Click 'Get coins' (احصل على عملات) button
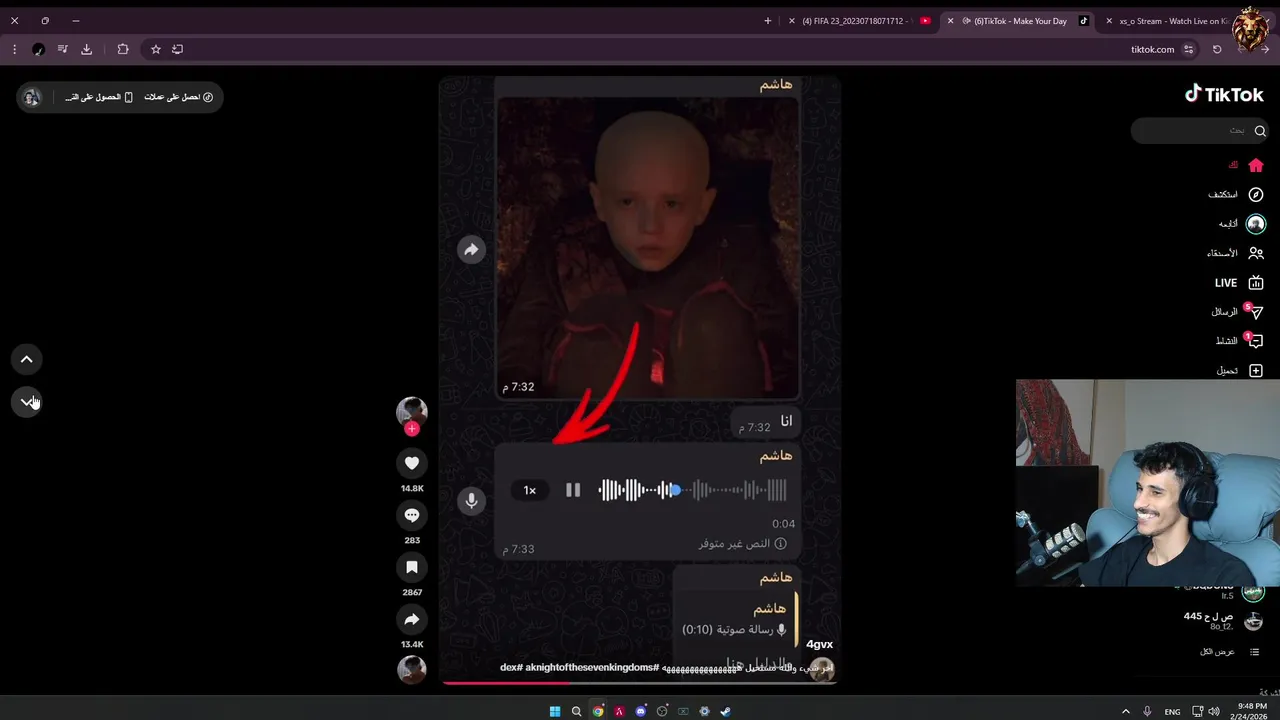The width and height of the screenshot is (1280, 720). 179,97
